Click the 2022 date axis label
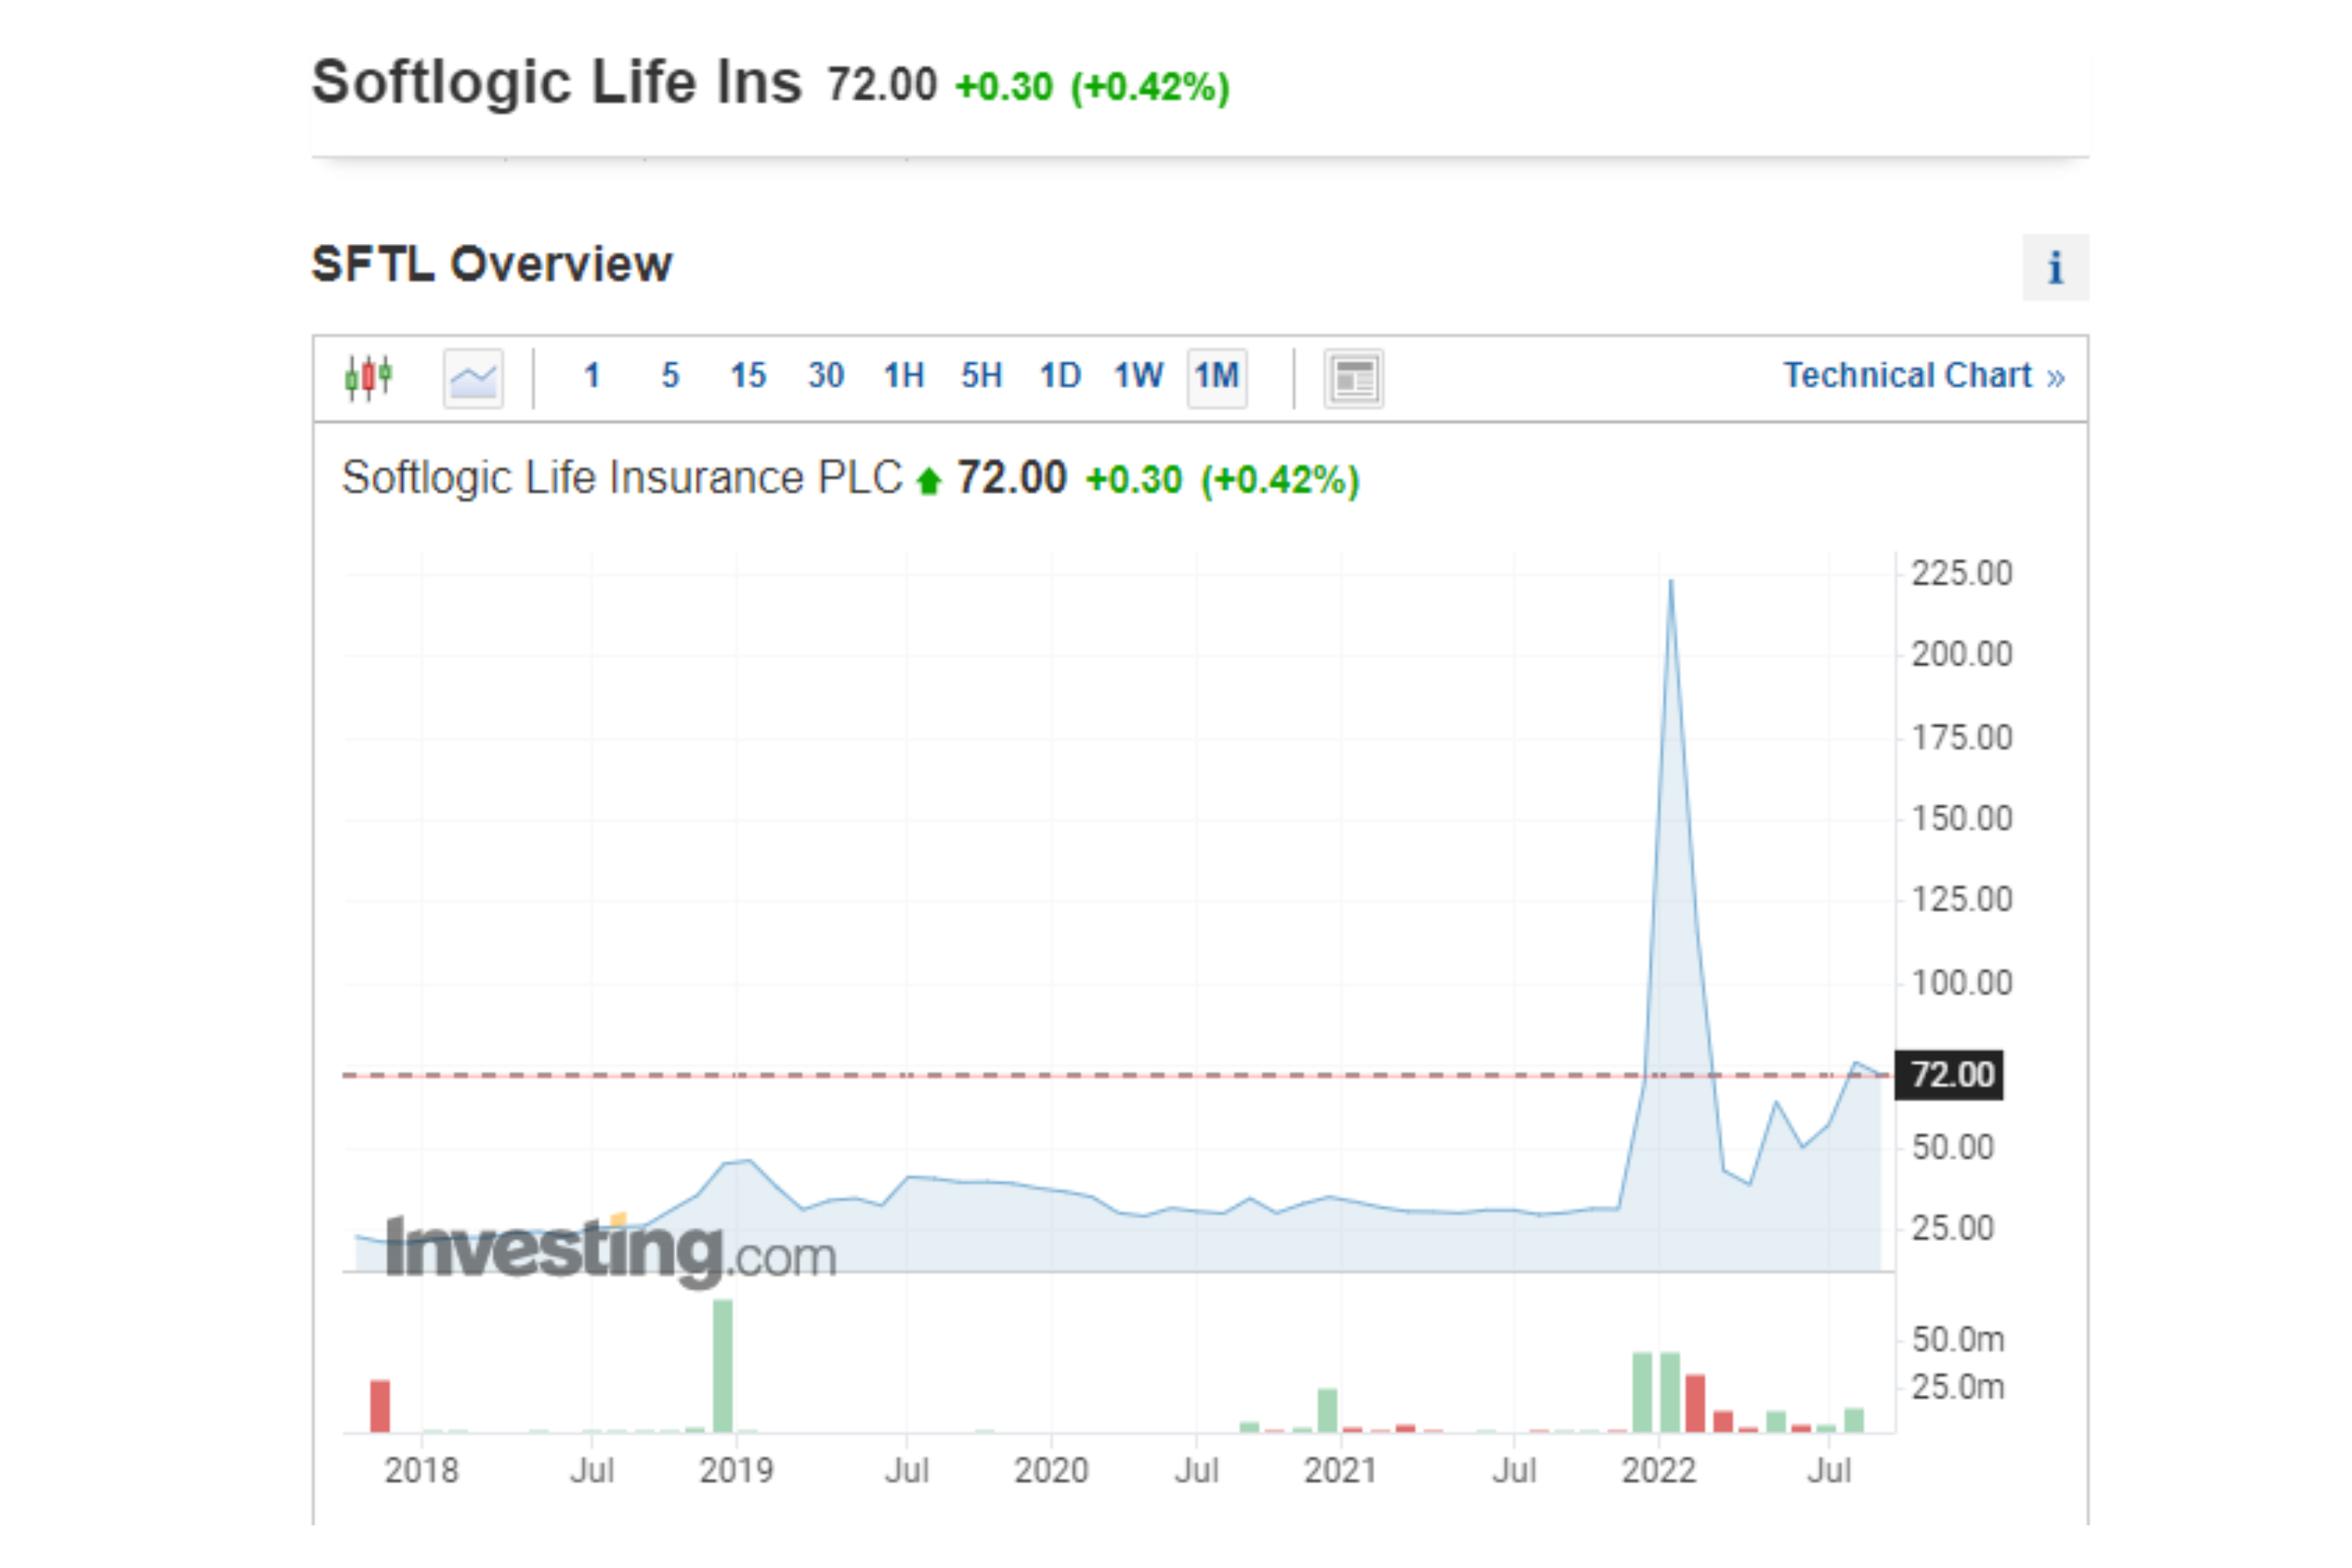This screenshot has width=2352, height=1568. pos(1659,1471)
